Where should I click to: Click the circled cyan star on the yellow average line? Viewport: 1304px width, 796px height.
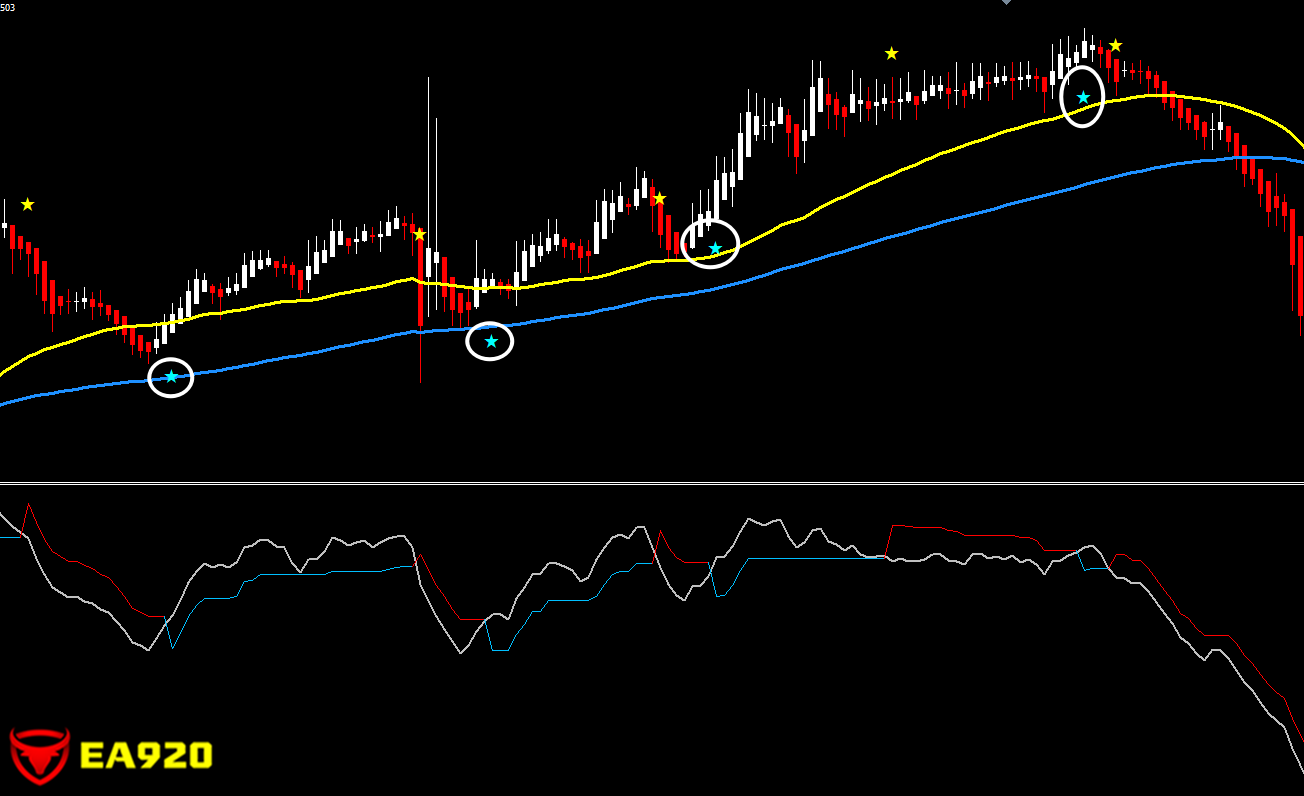click(x=714, y=248)
